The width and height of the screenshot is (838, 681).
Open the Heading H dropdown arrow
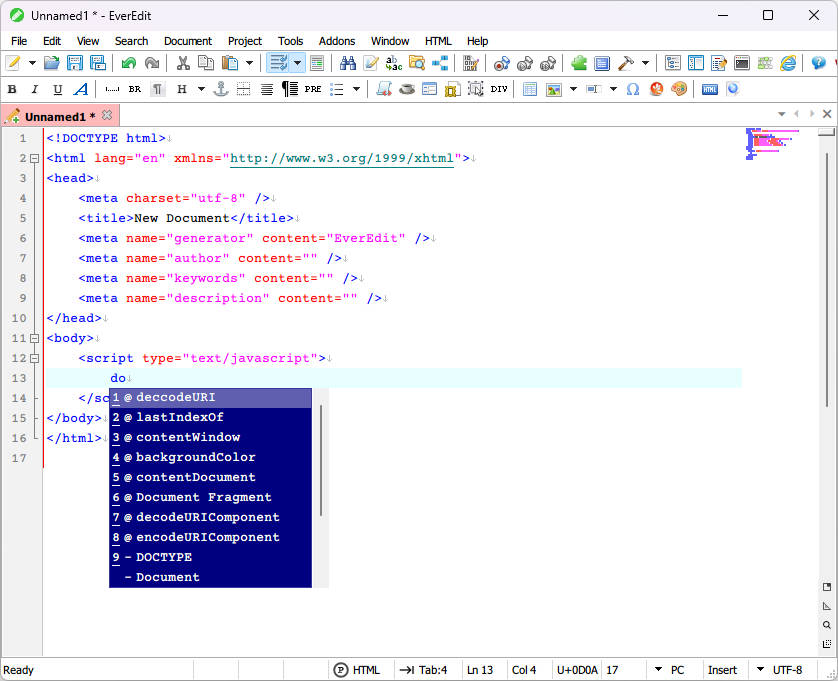coord(201,89)
